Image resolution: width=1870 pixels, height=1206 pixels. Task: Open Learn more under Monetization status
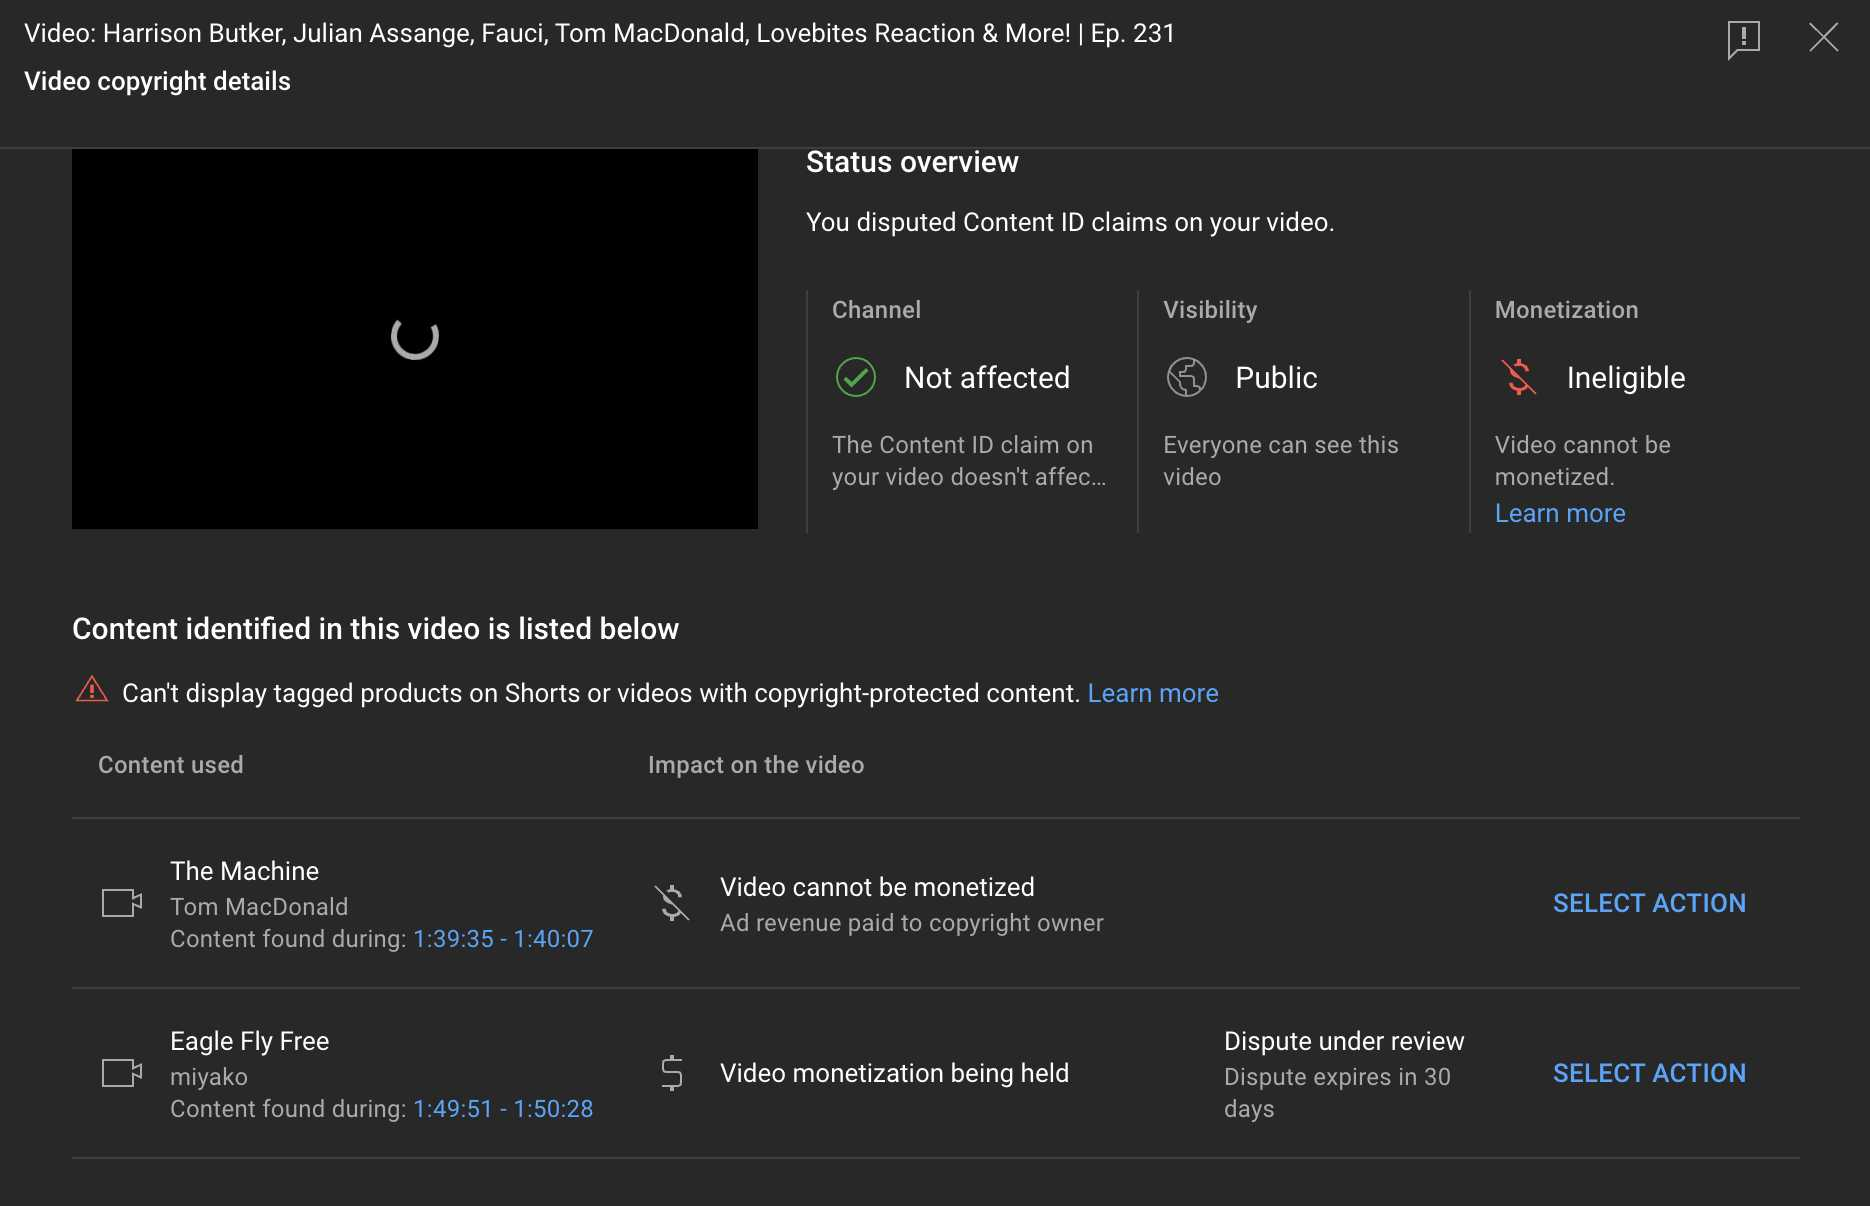pyautogui.click(x=1560, y=513)
